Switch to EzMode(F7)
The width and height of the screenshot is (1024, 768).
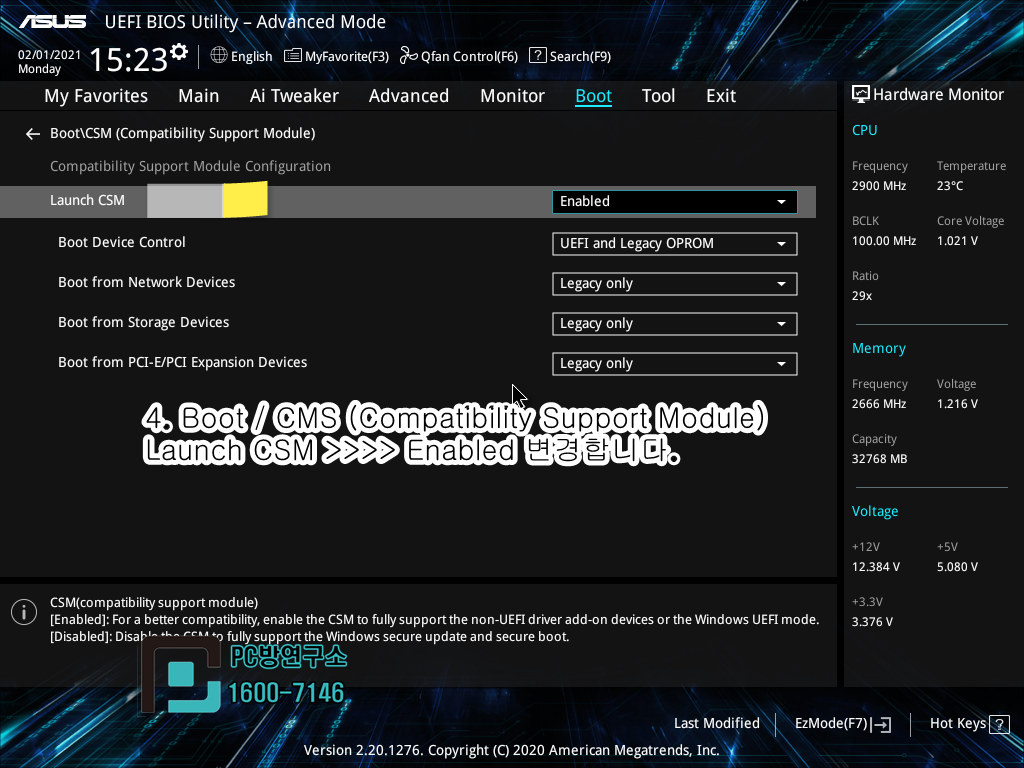(x=843, y=724)
